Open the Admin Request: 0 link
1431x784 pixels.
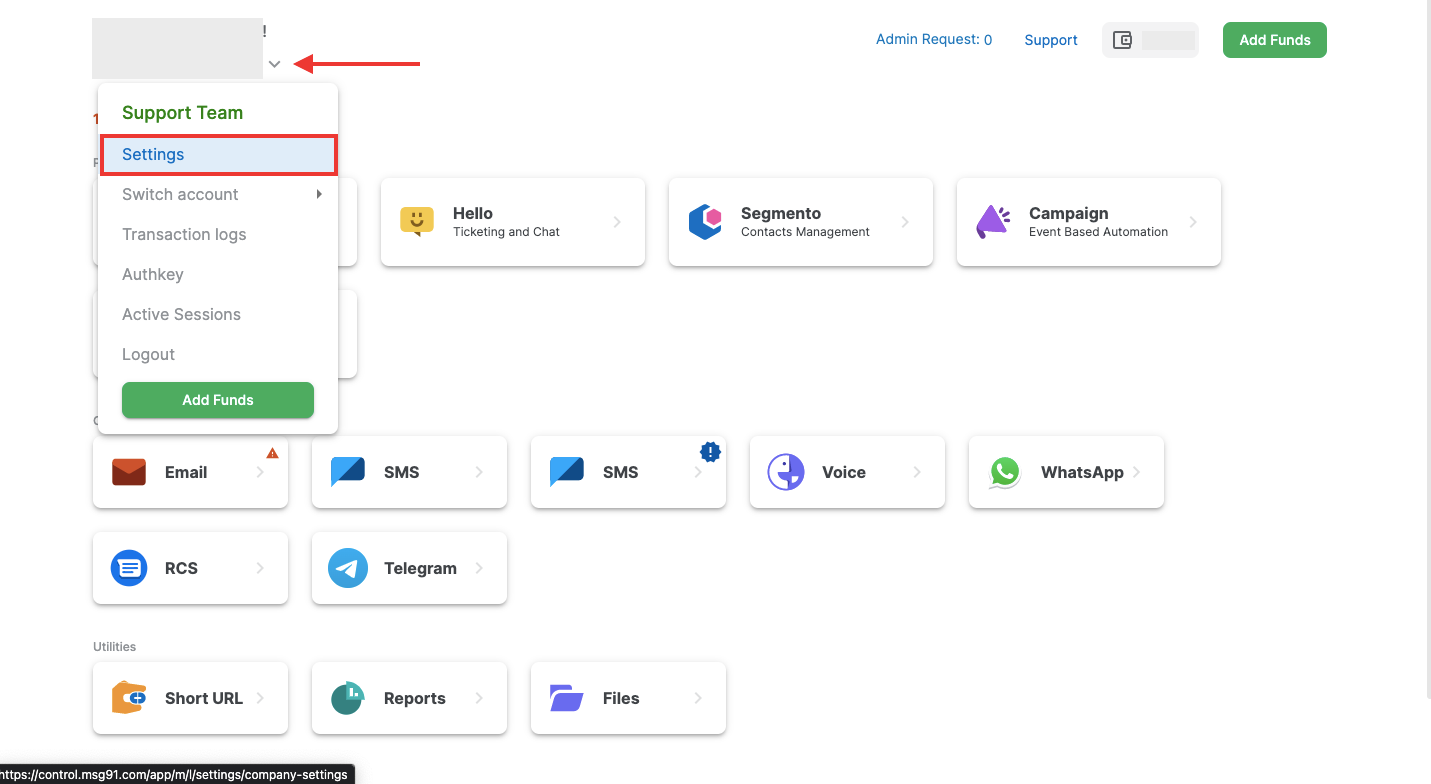coord(934,40)
